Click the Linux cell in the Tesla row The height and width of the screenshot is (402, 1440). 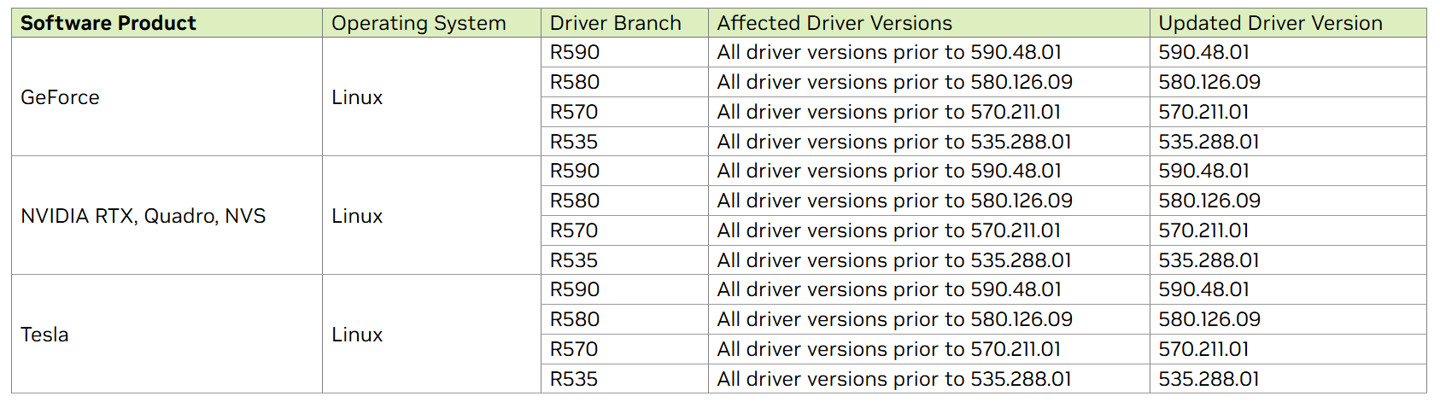[357, 335]
